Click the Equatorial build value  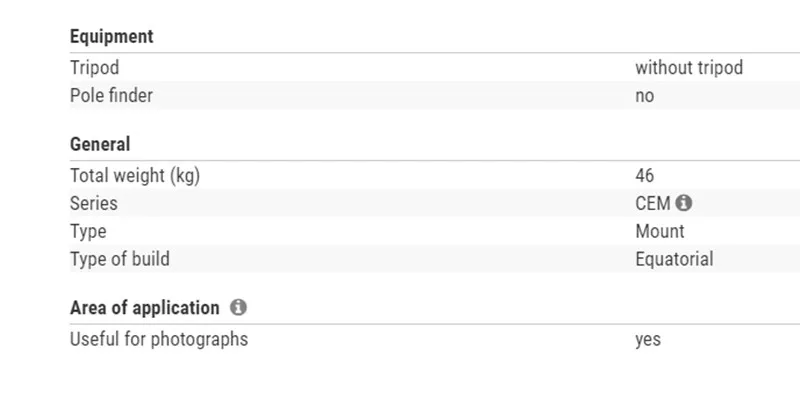674,259
